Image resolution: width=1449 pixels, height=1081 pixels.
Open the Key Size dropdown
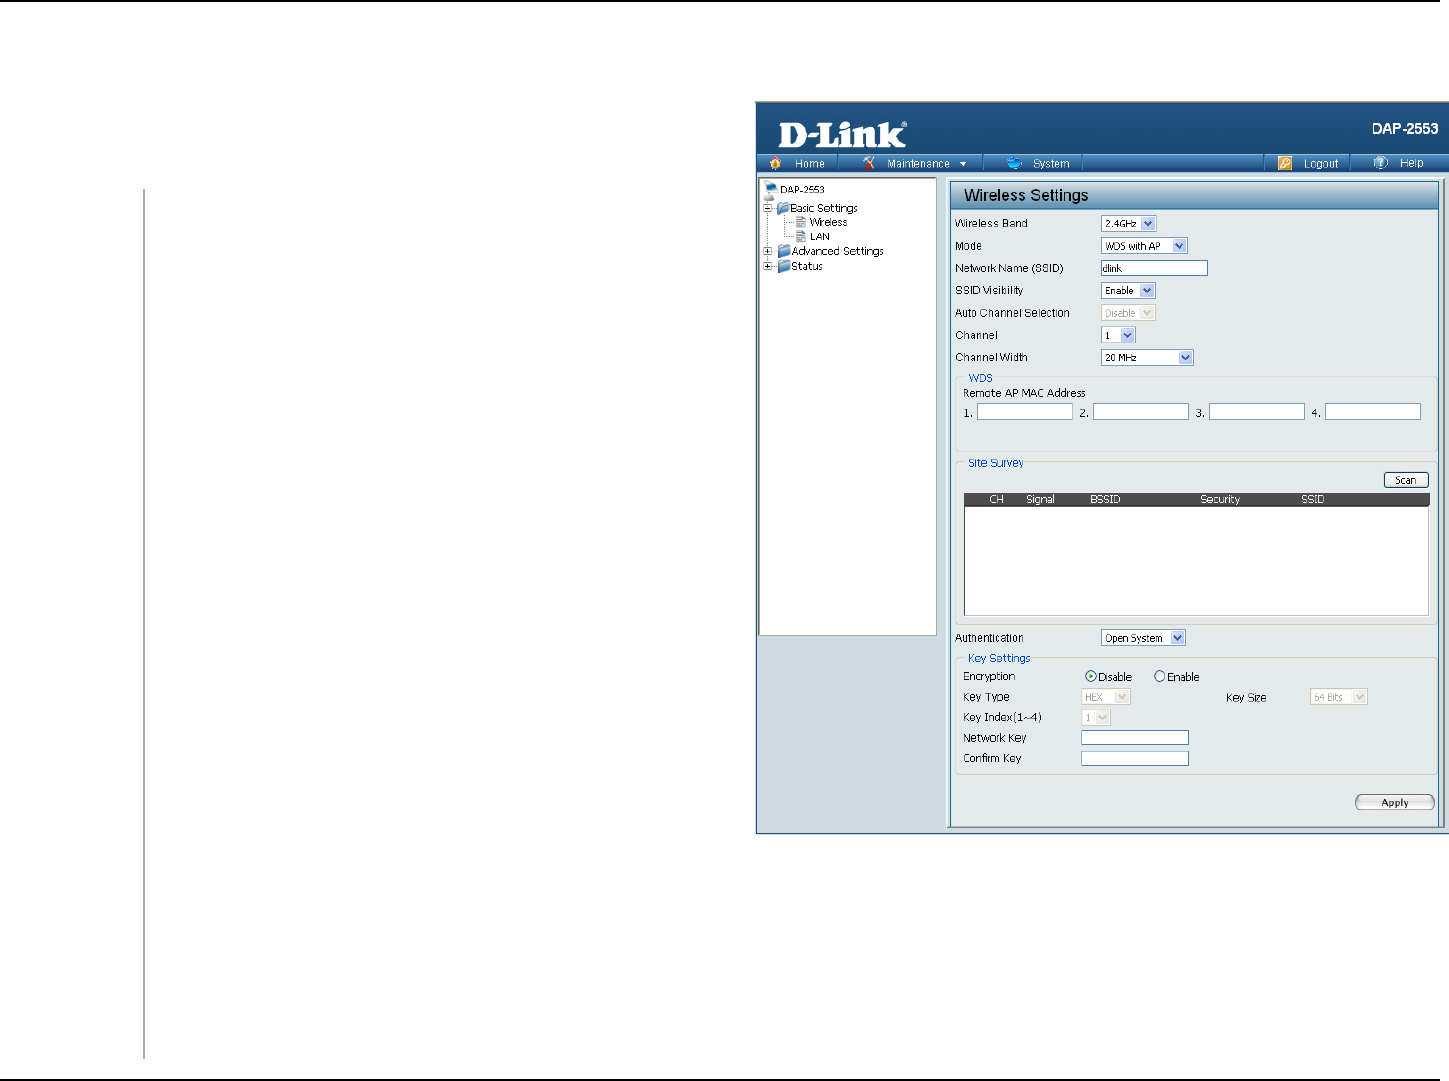1338,697
